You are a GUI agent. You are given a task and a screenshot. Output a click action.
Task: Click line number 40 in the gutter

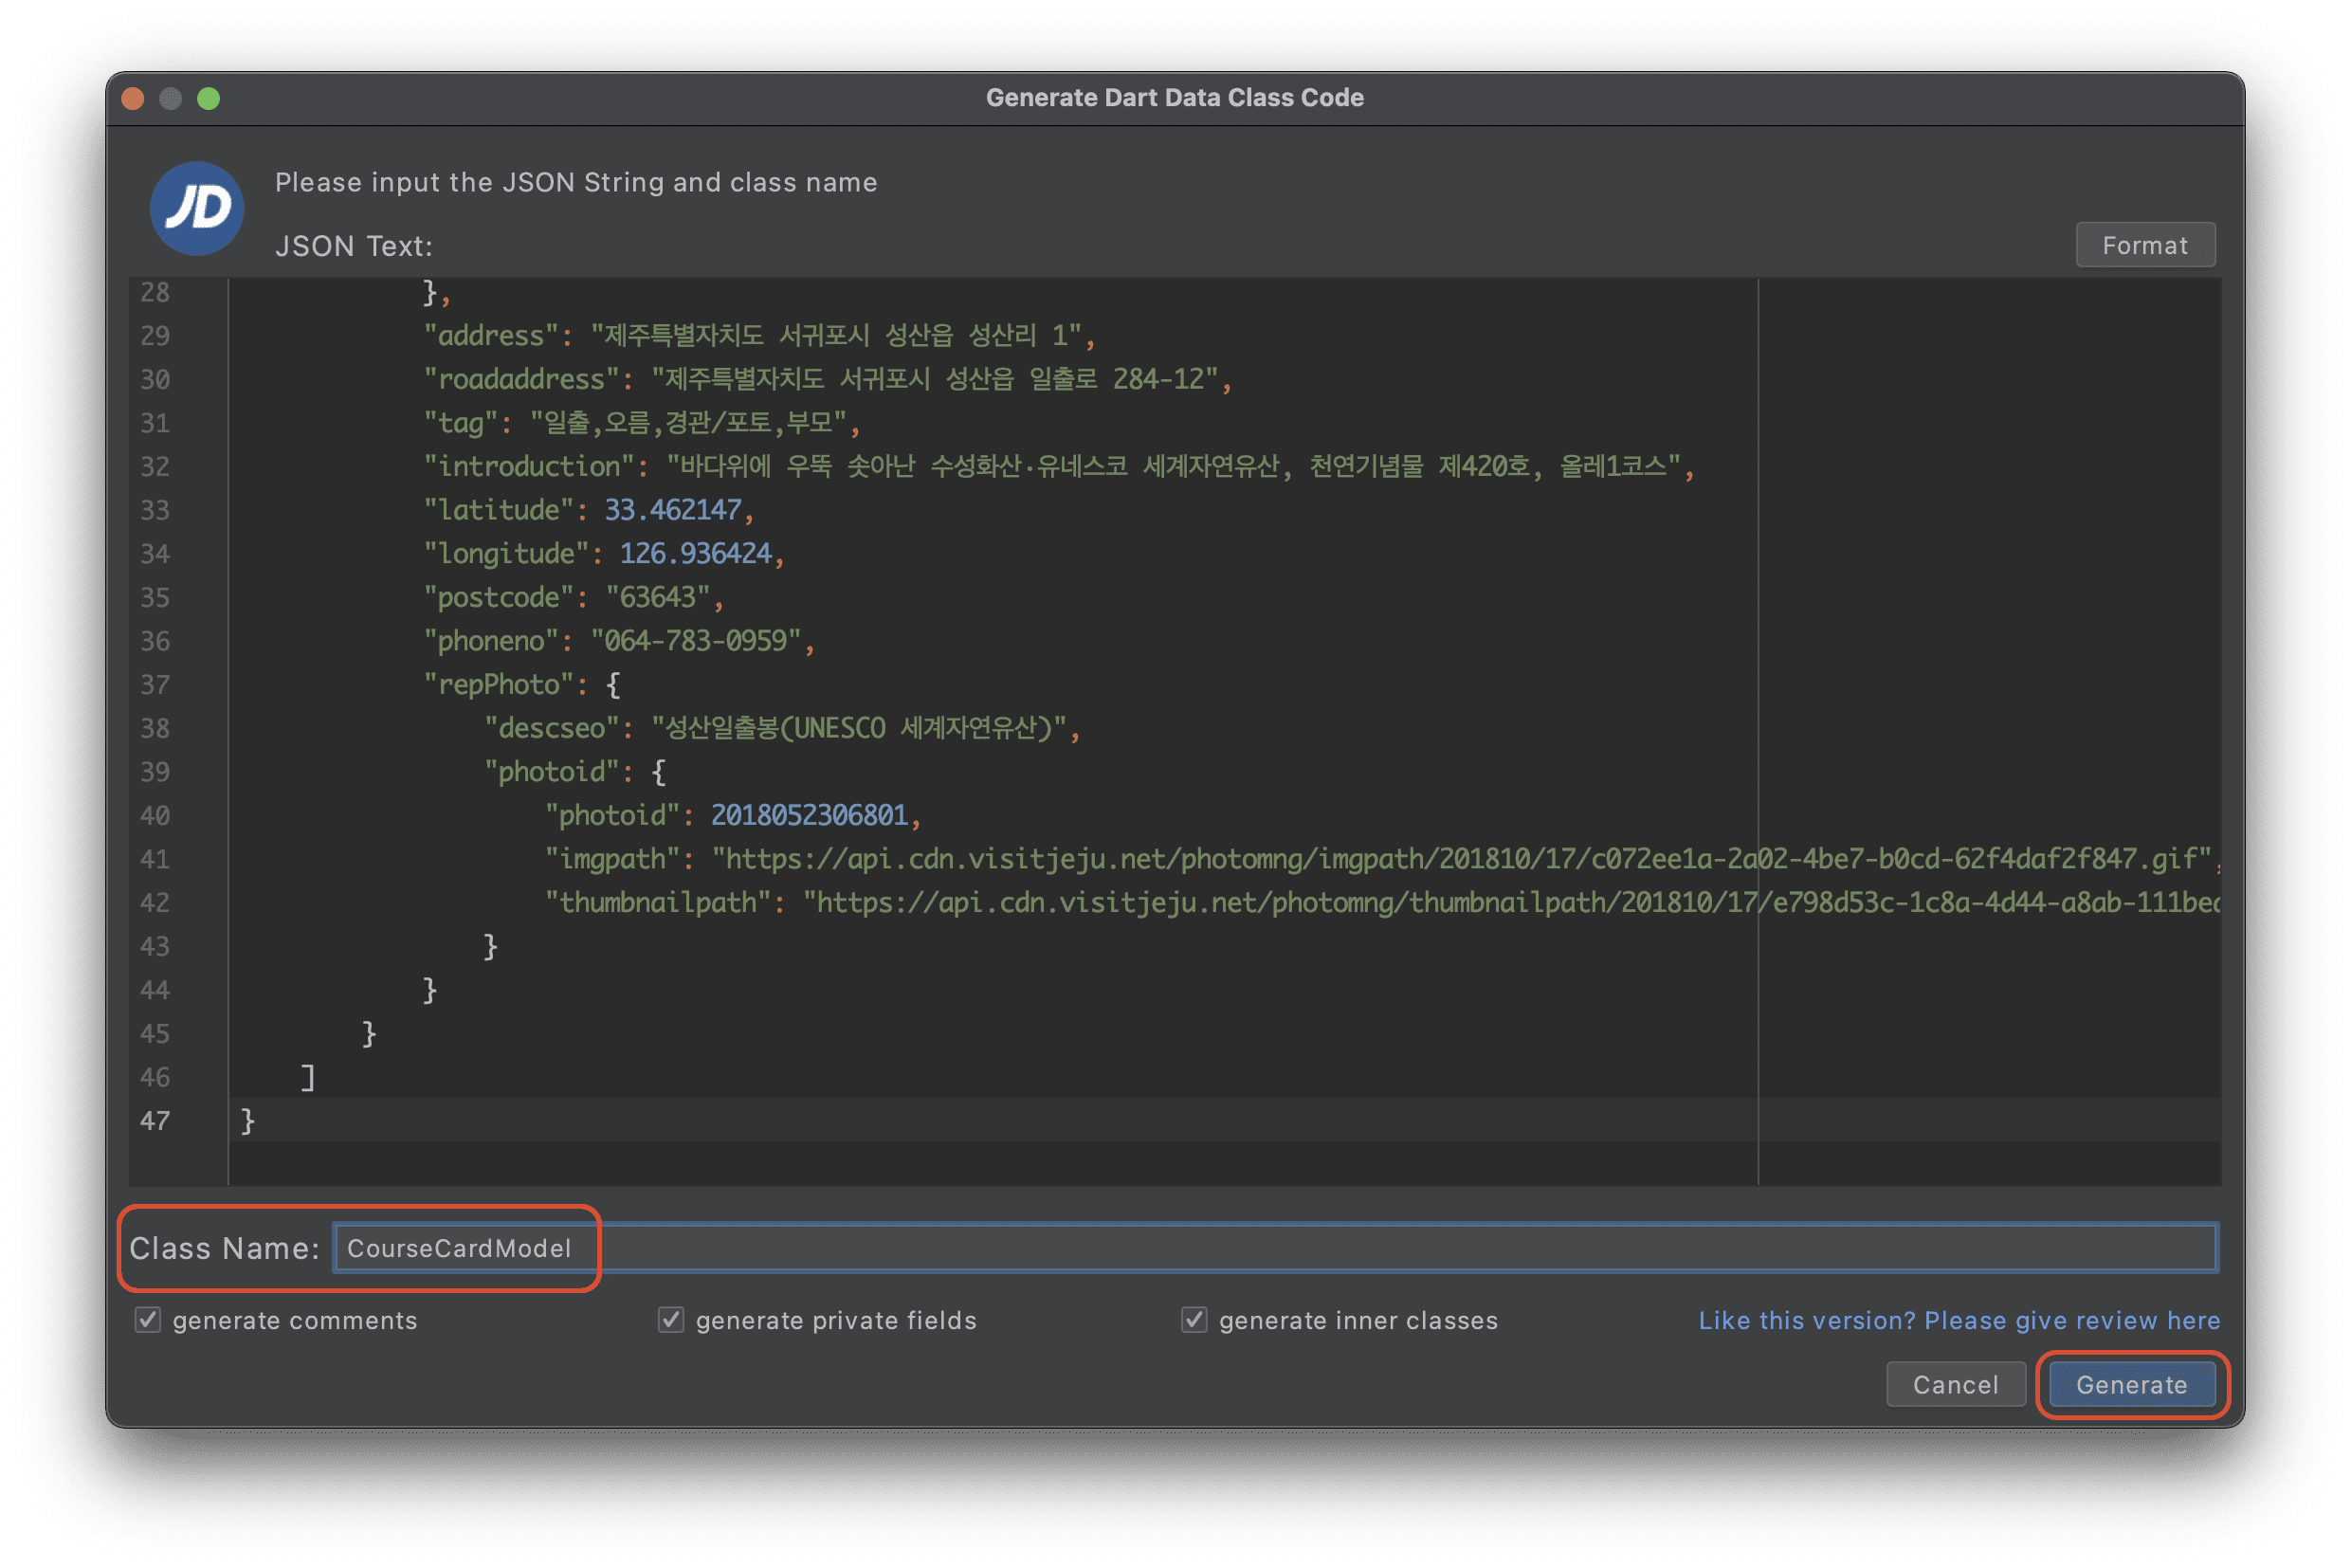155,815
